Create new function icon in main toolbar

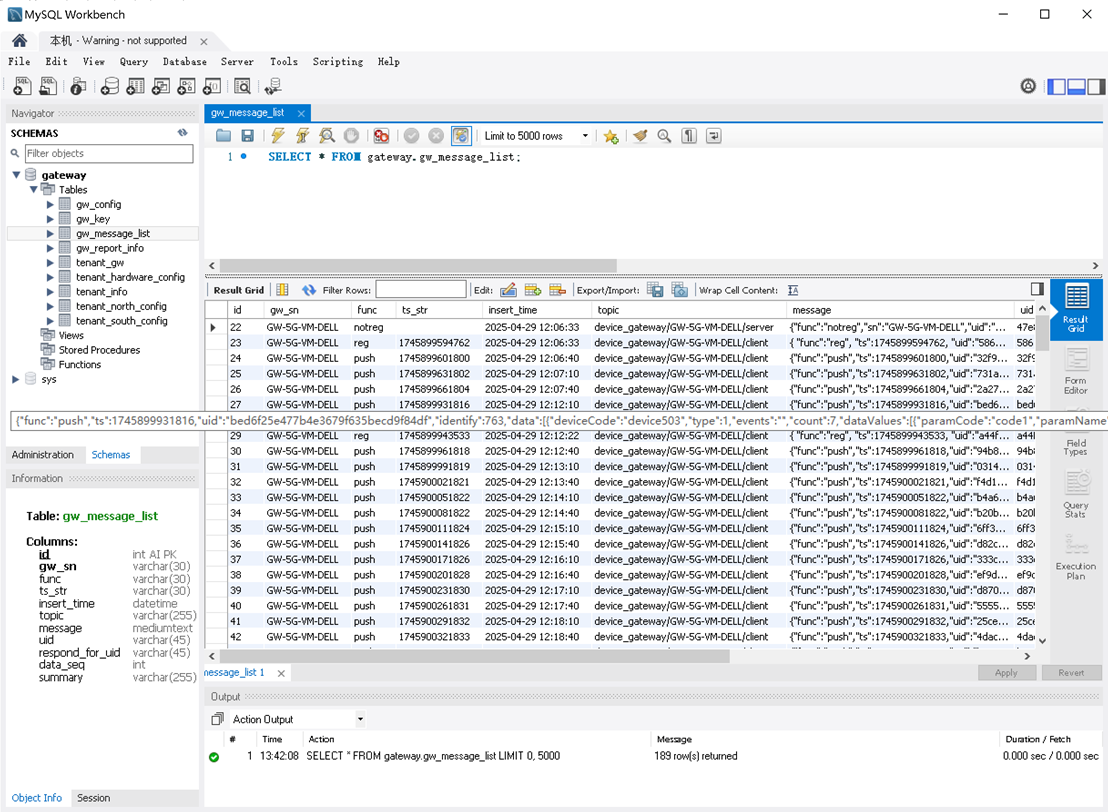[211, 86]
